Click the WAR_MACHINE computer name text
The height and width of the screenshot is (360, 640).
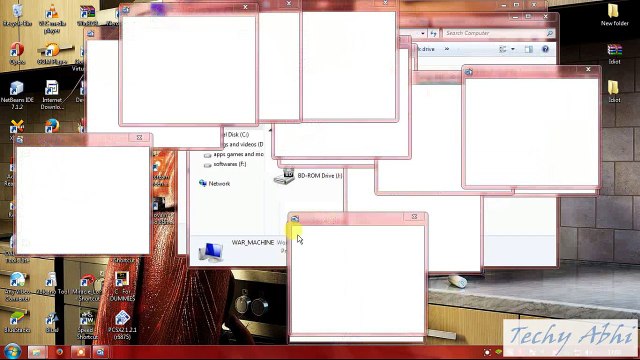pyautogui.click(x=253, y=242)
